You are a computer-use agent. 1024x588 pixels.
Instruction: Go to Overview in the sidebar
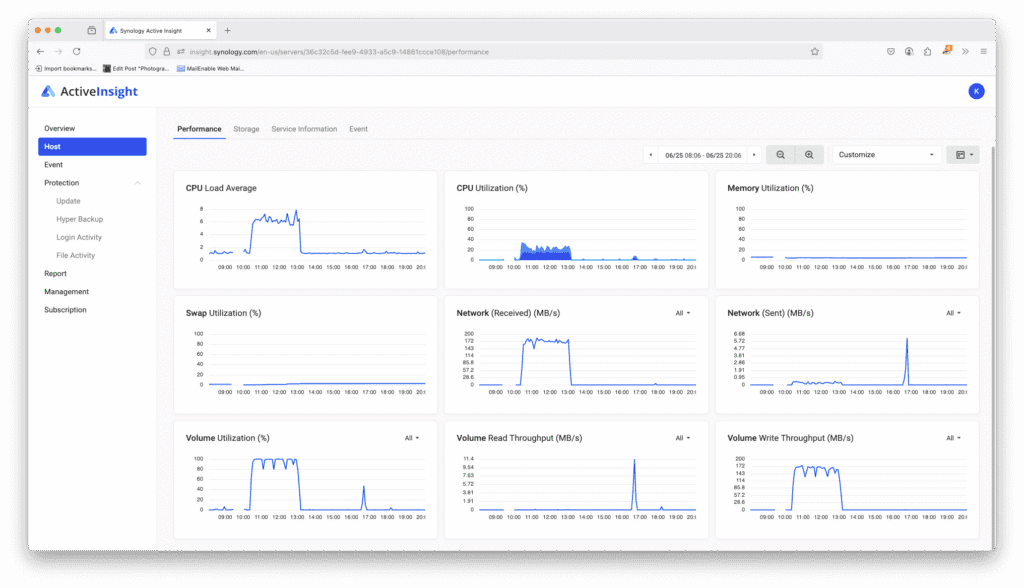(59, 128)
